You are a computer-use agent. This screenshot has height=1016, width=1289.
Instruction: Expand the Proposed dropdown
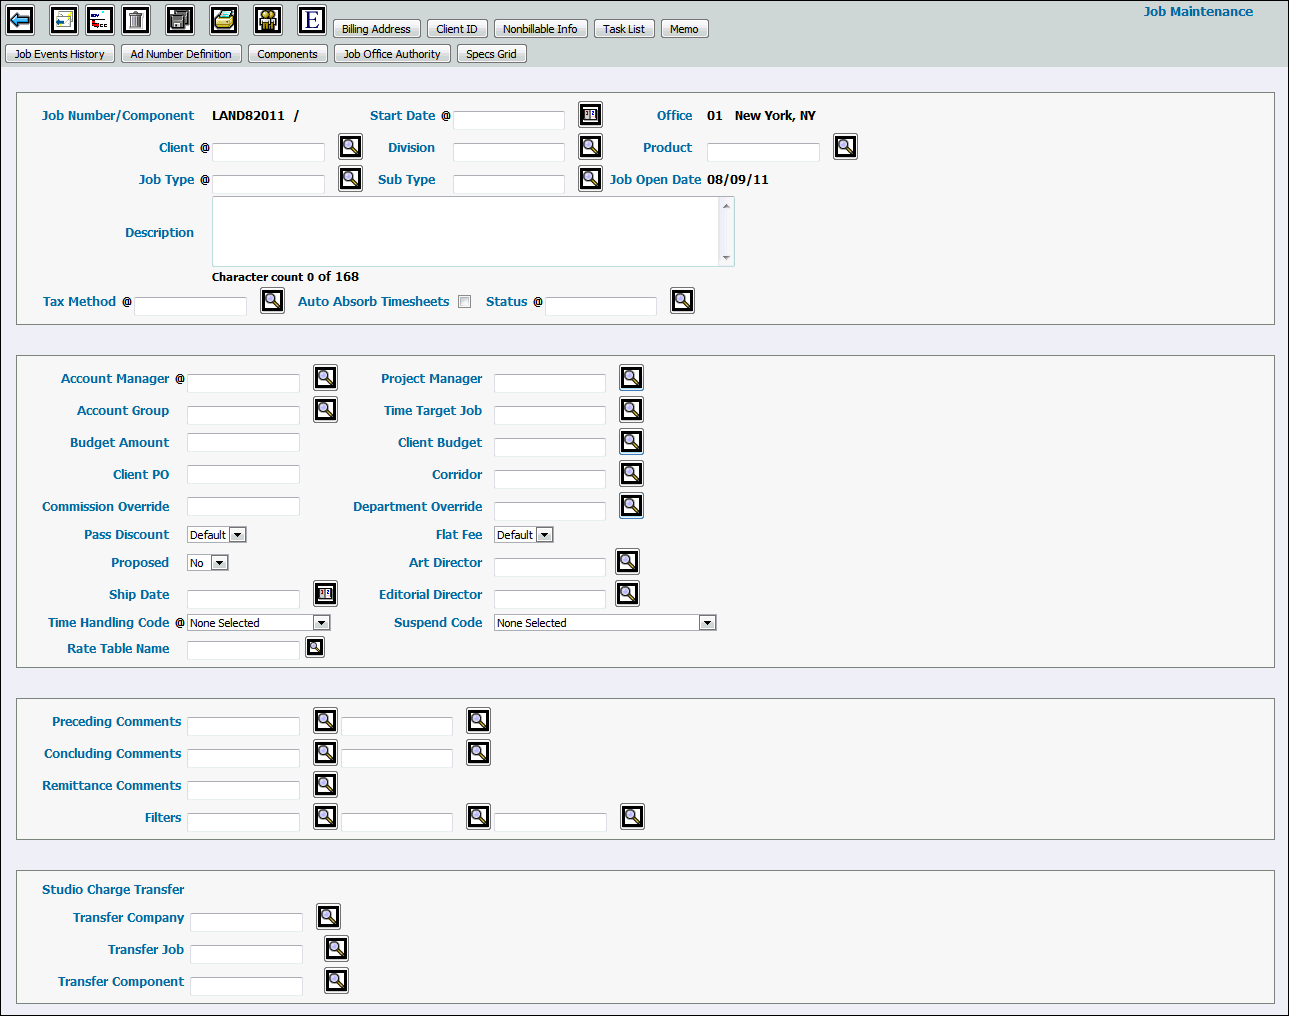tap(220, 563)
